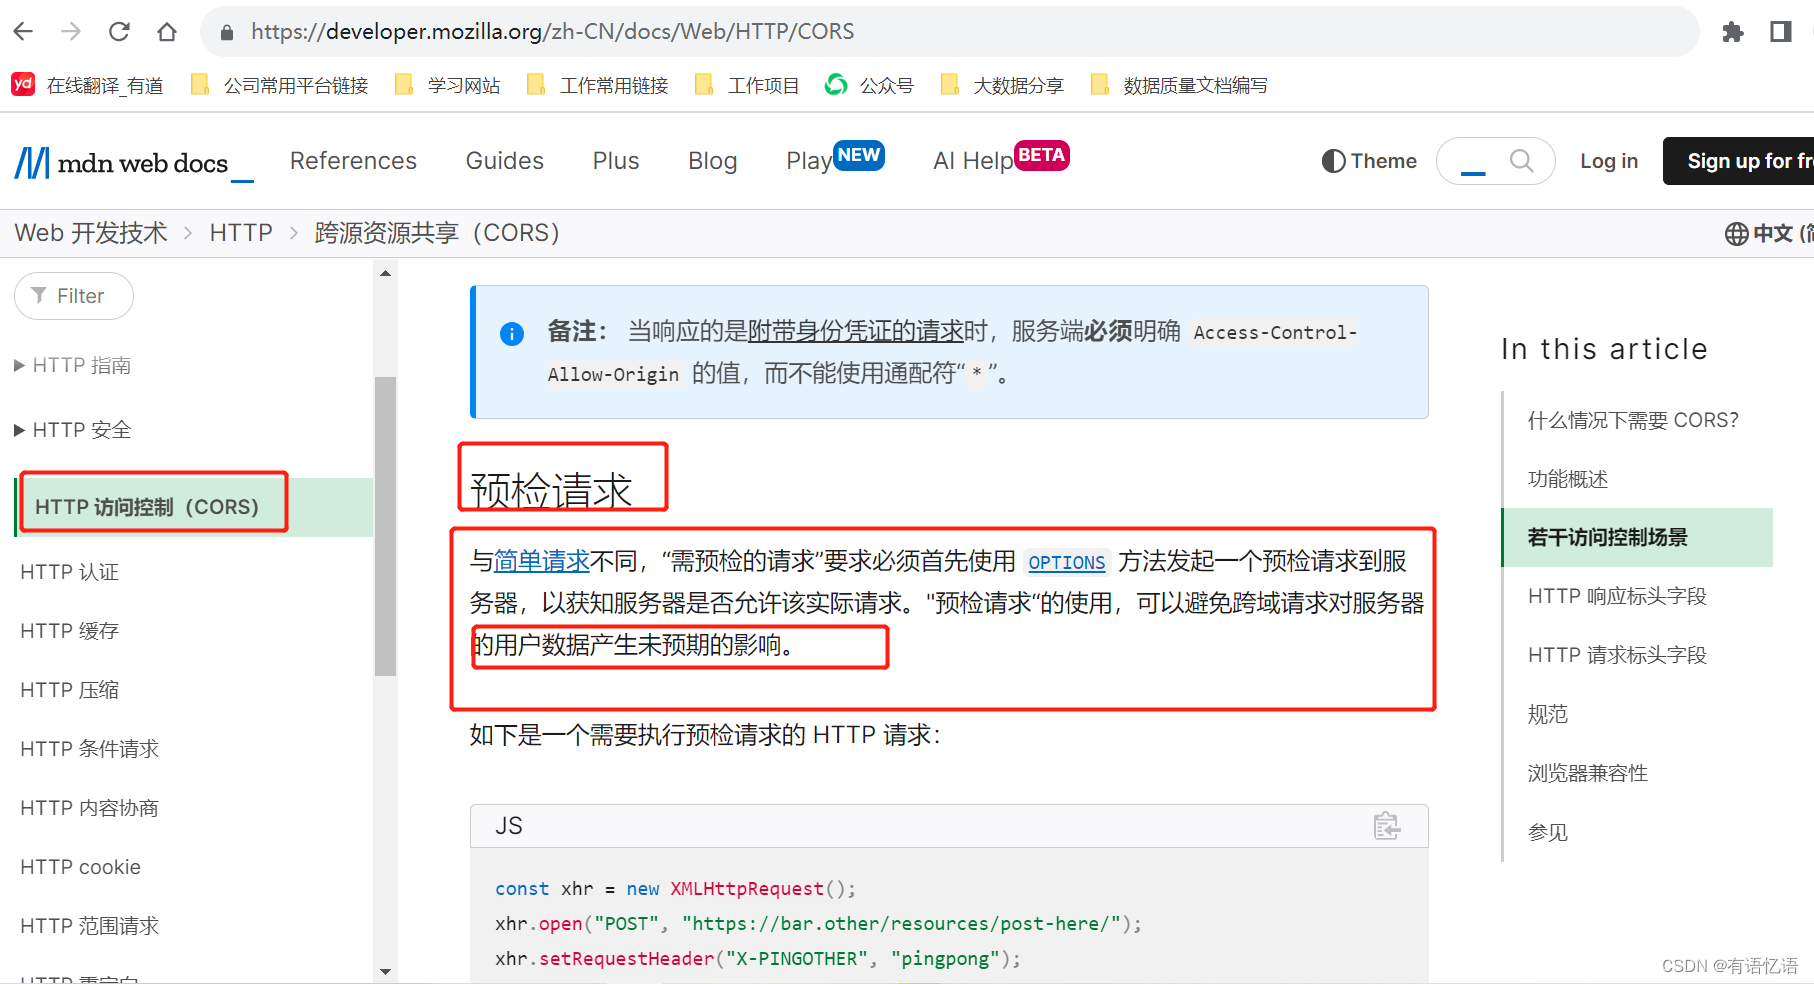Toggle the browser side panel icon
Image resolution: width=1814 pixels, height=984 pixels.
pos(1781,32)
